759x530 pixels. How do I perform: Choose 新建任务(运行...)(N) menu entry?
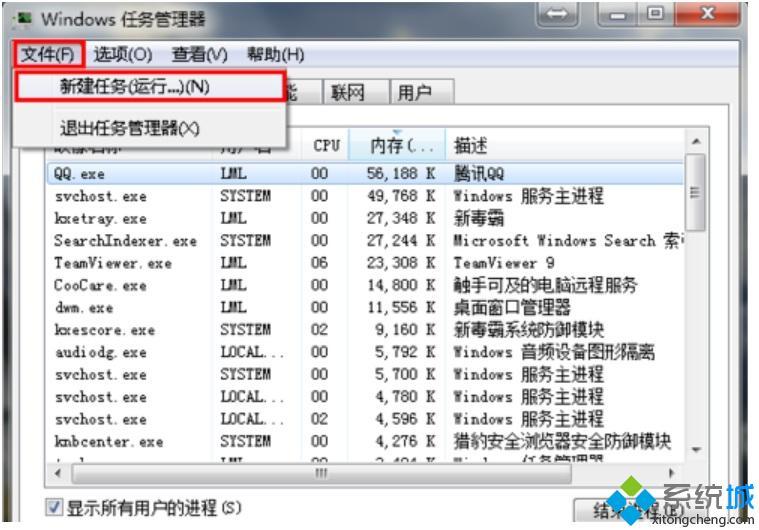tap(150, 87)
